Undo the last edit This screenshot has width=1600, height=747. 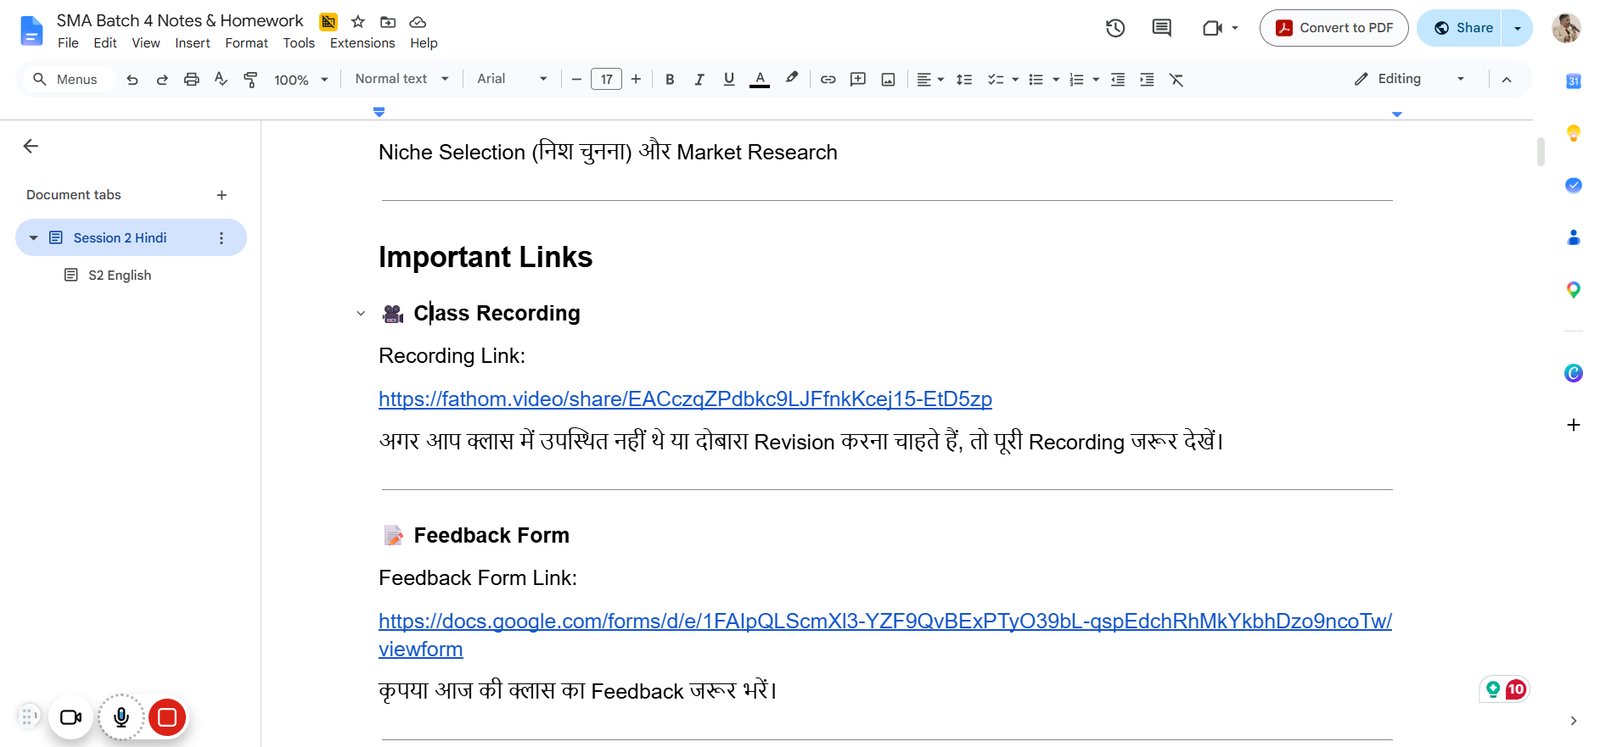click(x=132, y=80)
